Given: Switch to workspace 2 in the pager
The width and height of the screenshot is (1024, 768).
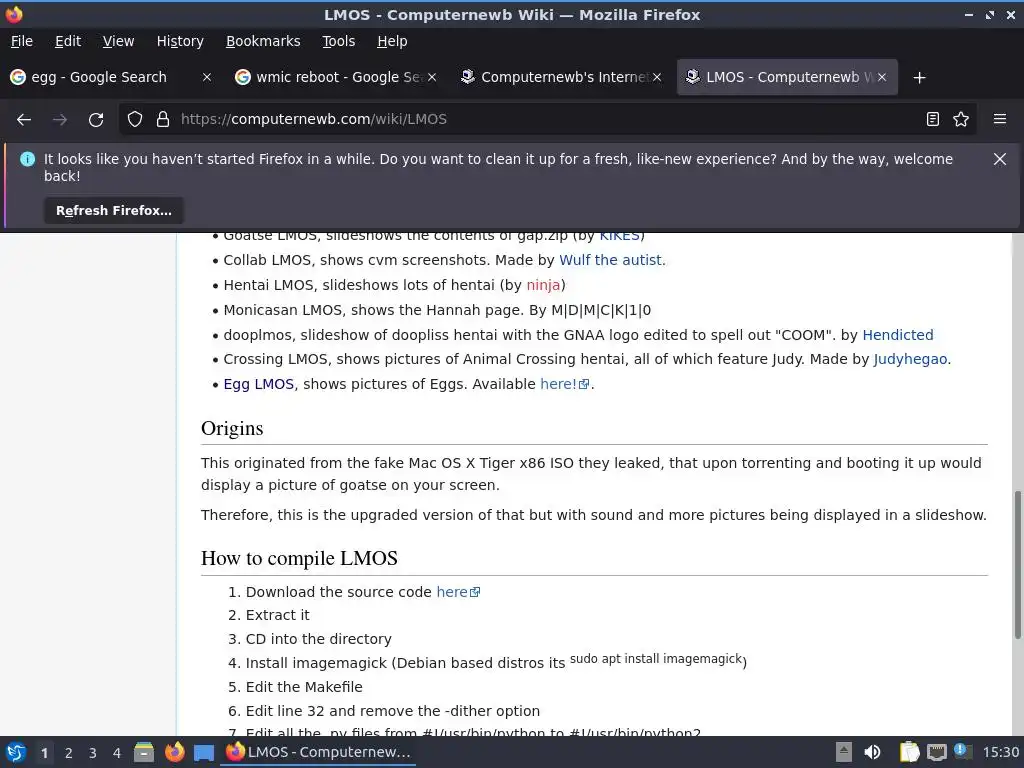Looking at the screenshot, I should 69,753.
